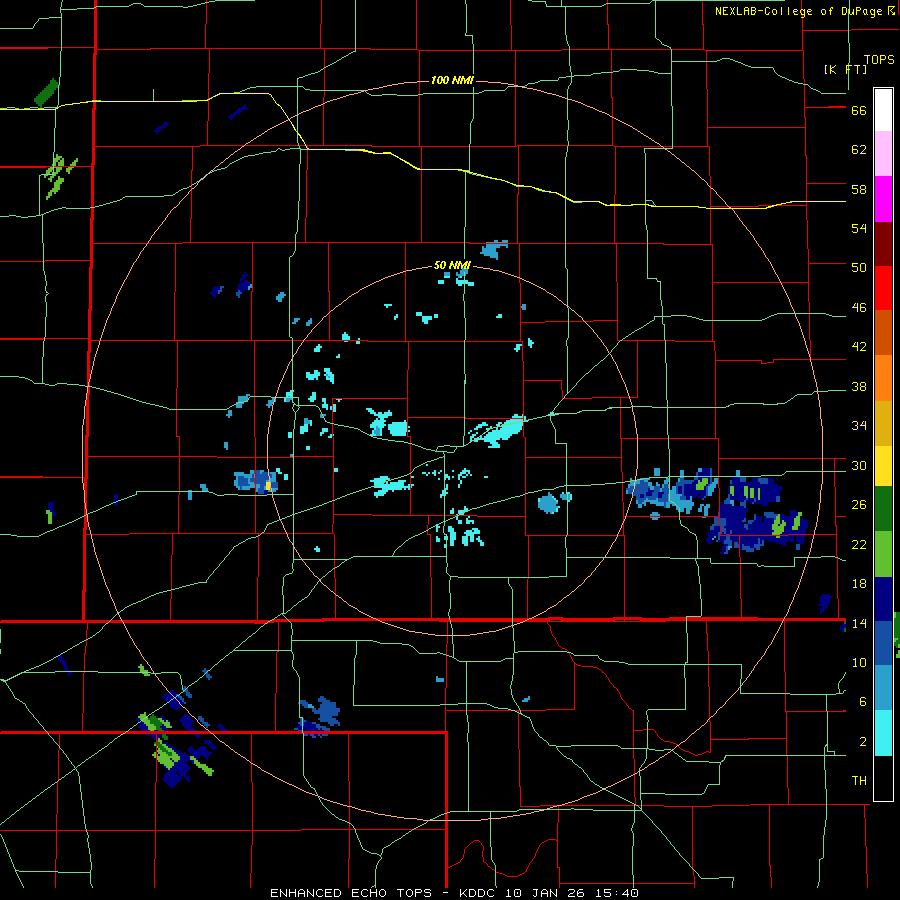
Task: Click the bright red legend color band
Action: (883, 288)
